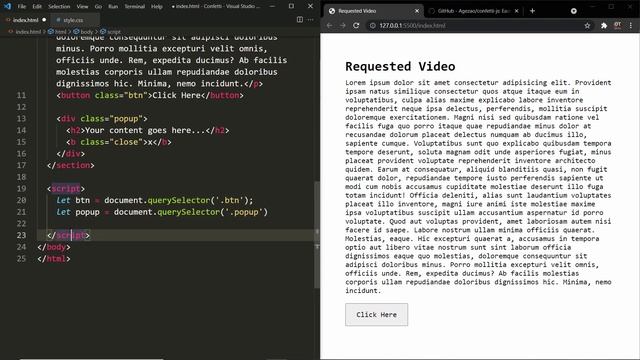Click the unsaved dot on index.html tab
The height and width of the screenshot is (360, 640).
click(x=44, y=20)
